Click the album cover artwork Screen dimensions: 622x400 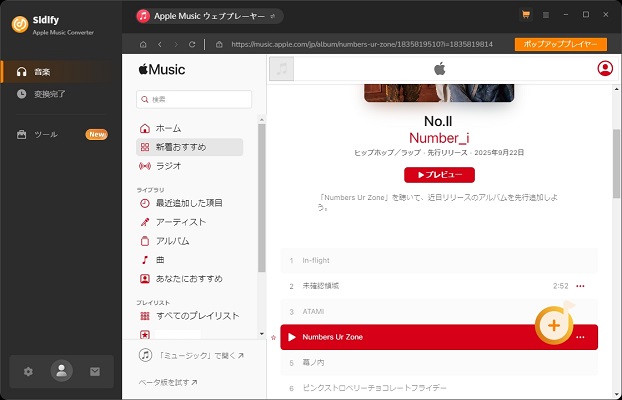[x=439, y=92]
